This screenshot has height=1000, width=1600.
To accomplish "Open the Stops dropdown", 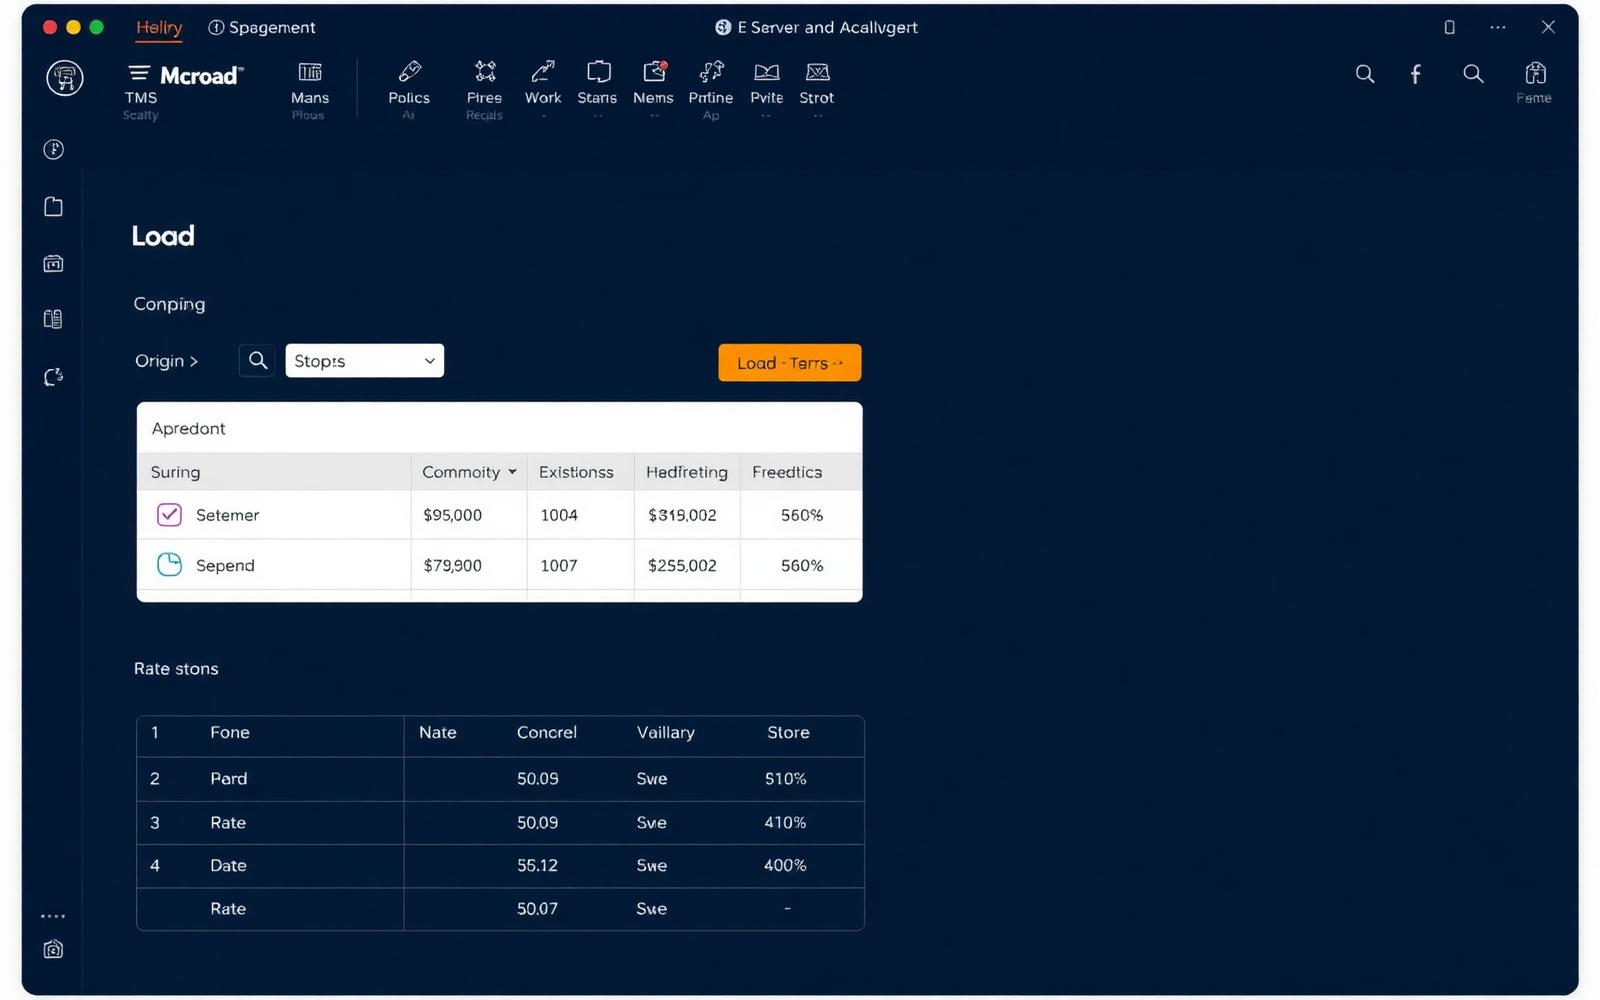I will click(364, 361).
